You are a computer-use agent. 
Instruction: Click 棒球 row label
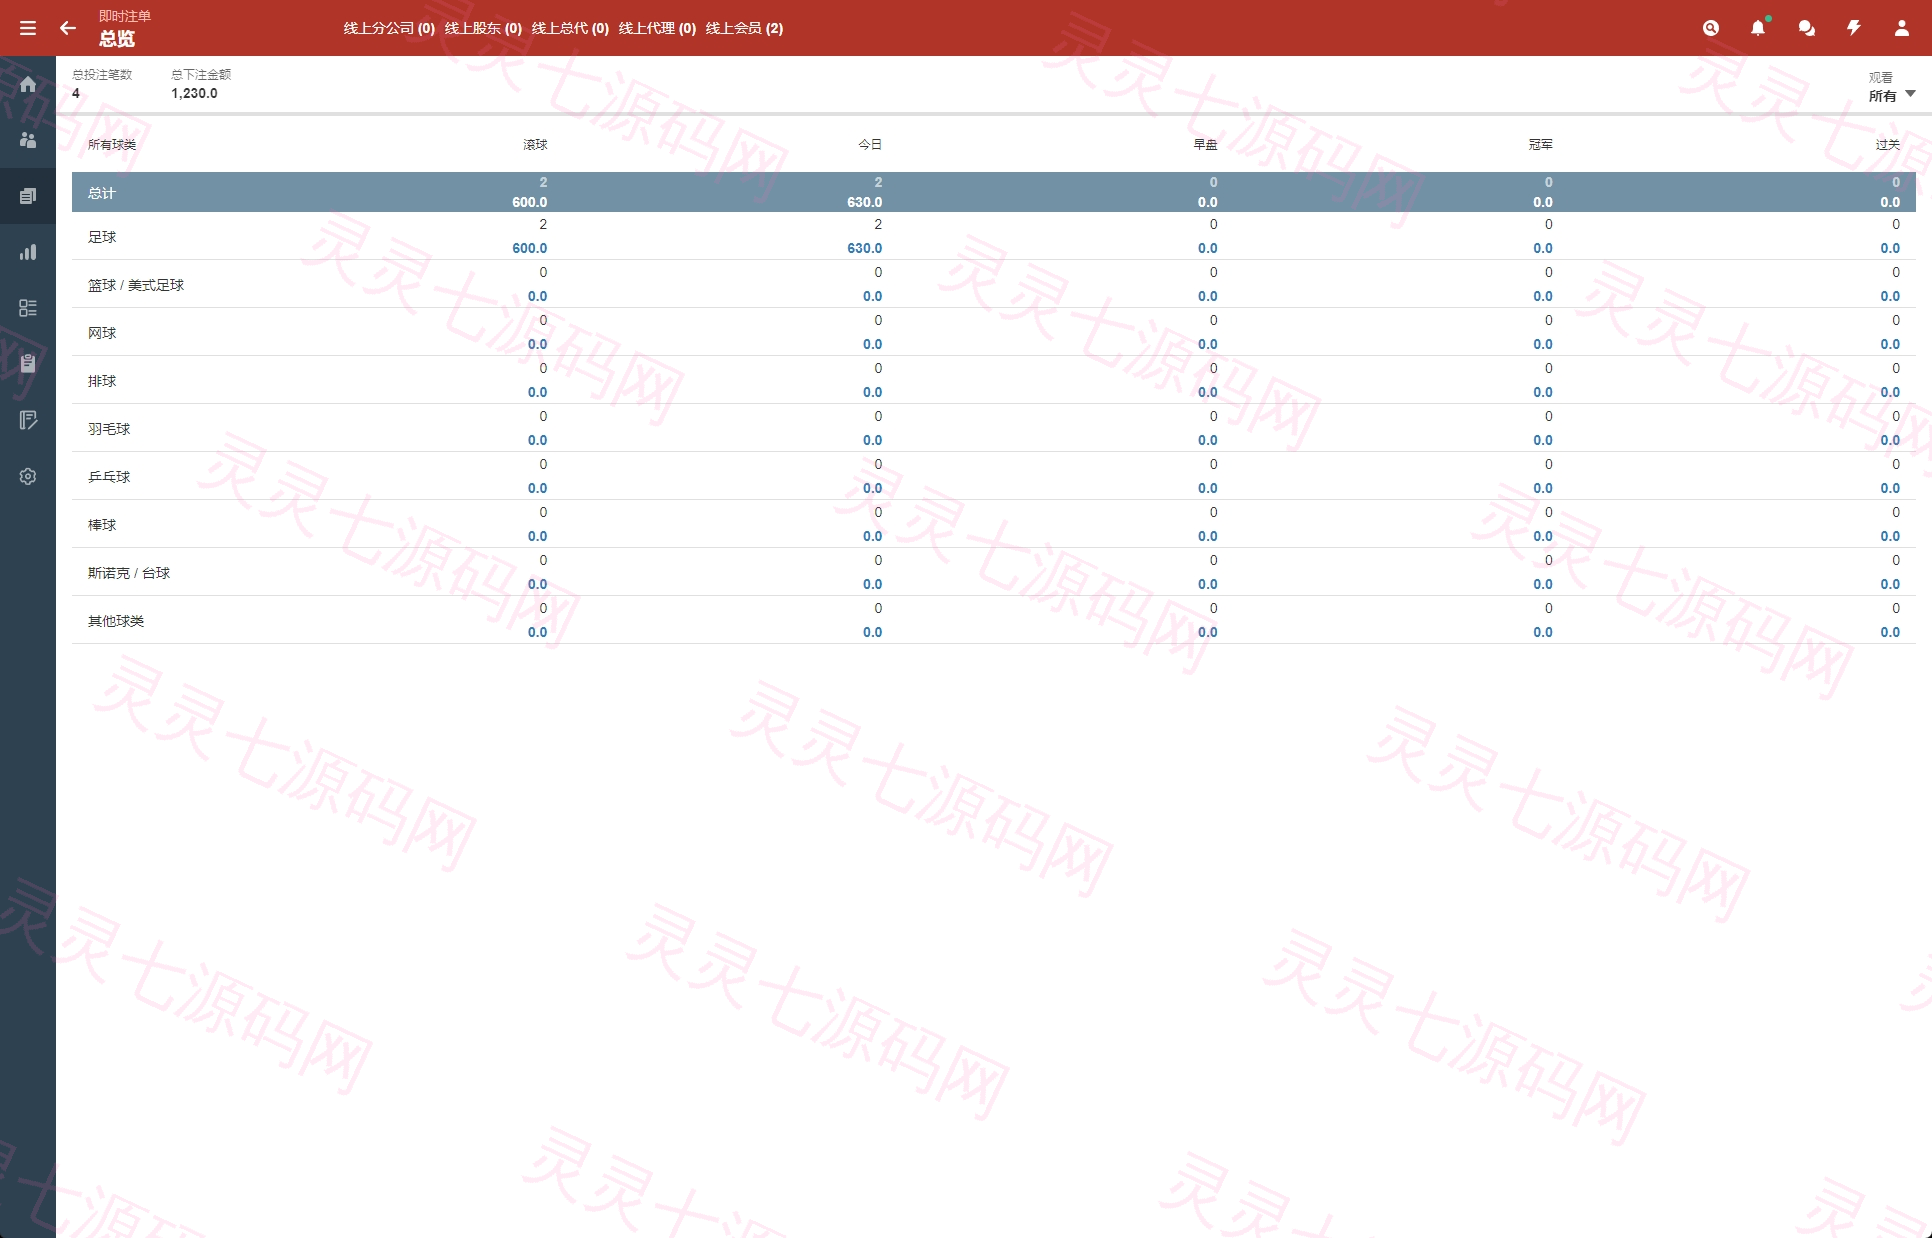click(x=102, y=525)
